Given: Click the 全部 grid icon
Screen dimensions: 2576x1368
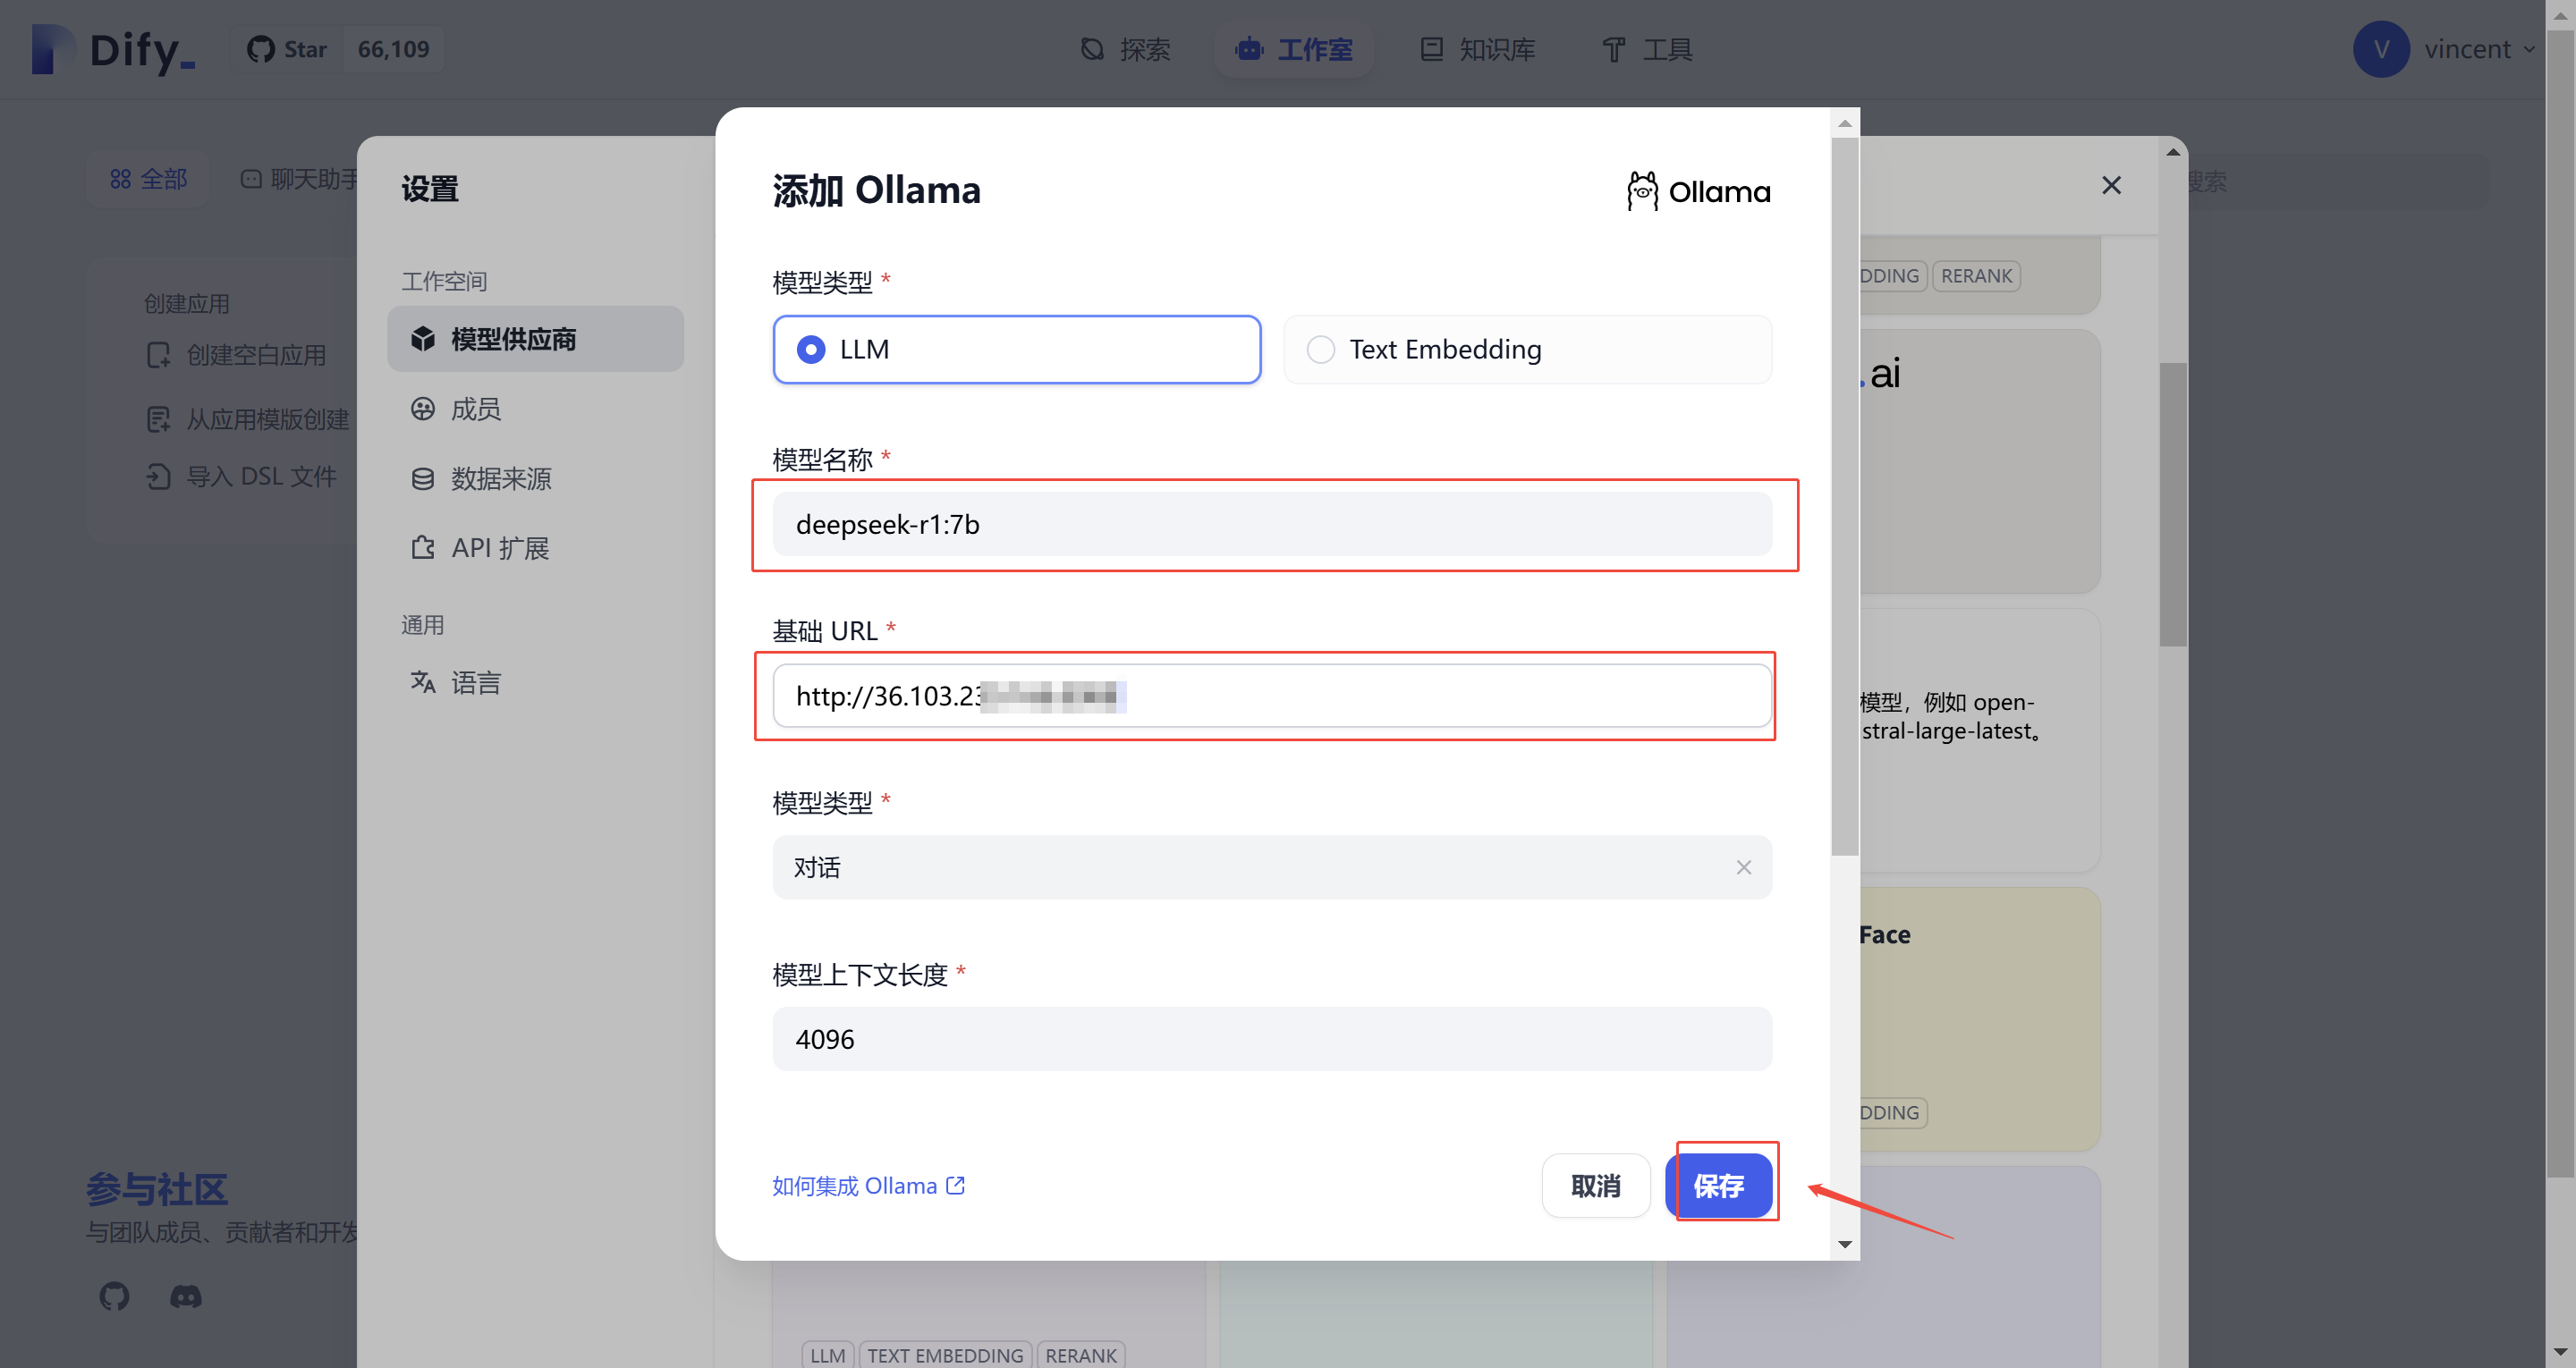Looking at the screenshot, I should click(120, 179).
